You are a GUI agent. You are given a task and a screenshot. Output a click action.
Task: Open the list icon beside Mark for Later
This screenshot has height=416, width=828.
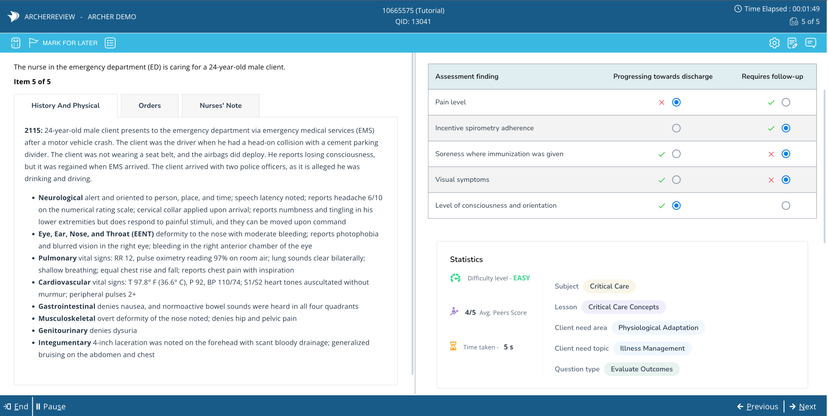[110, 43]
